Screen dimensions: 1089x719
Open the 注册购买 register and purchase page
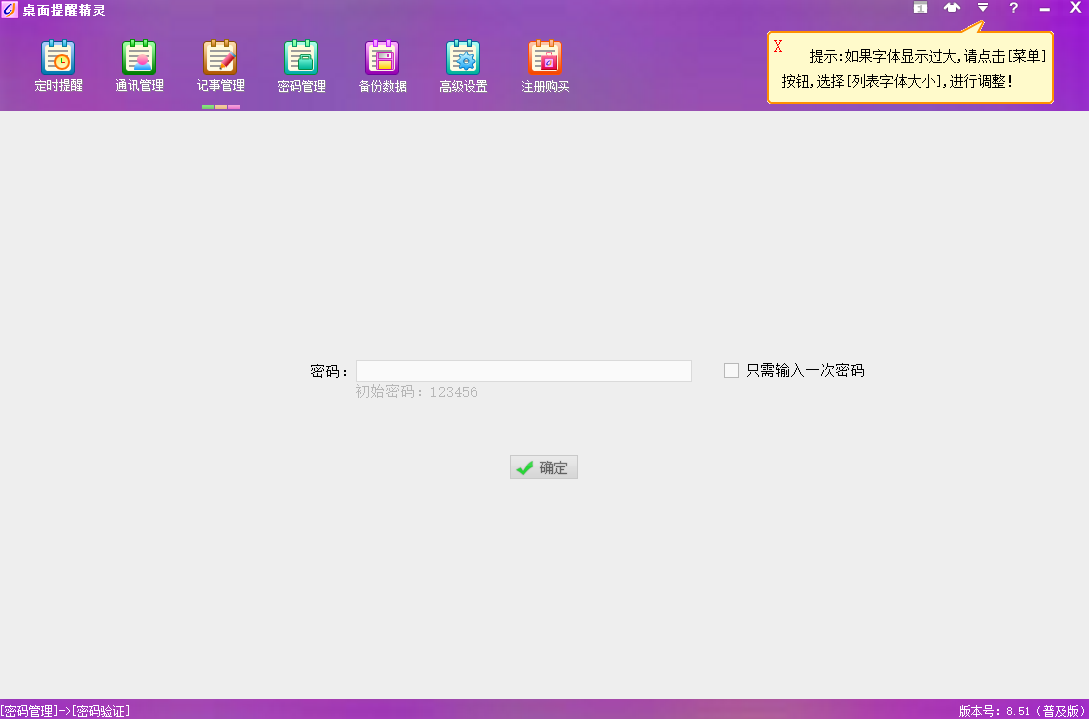click(545, 67)
